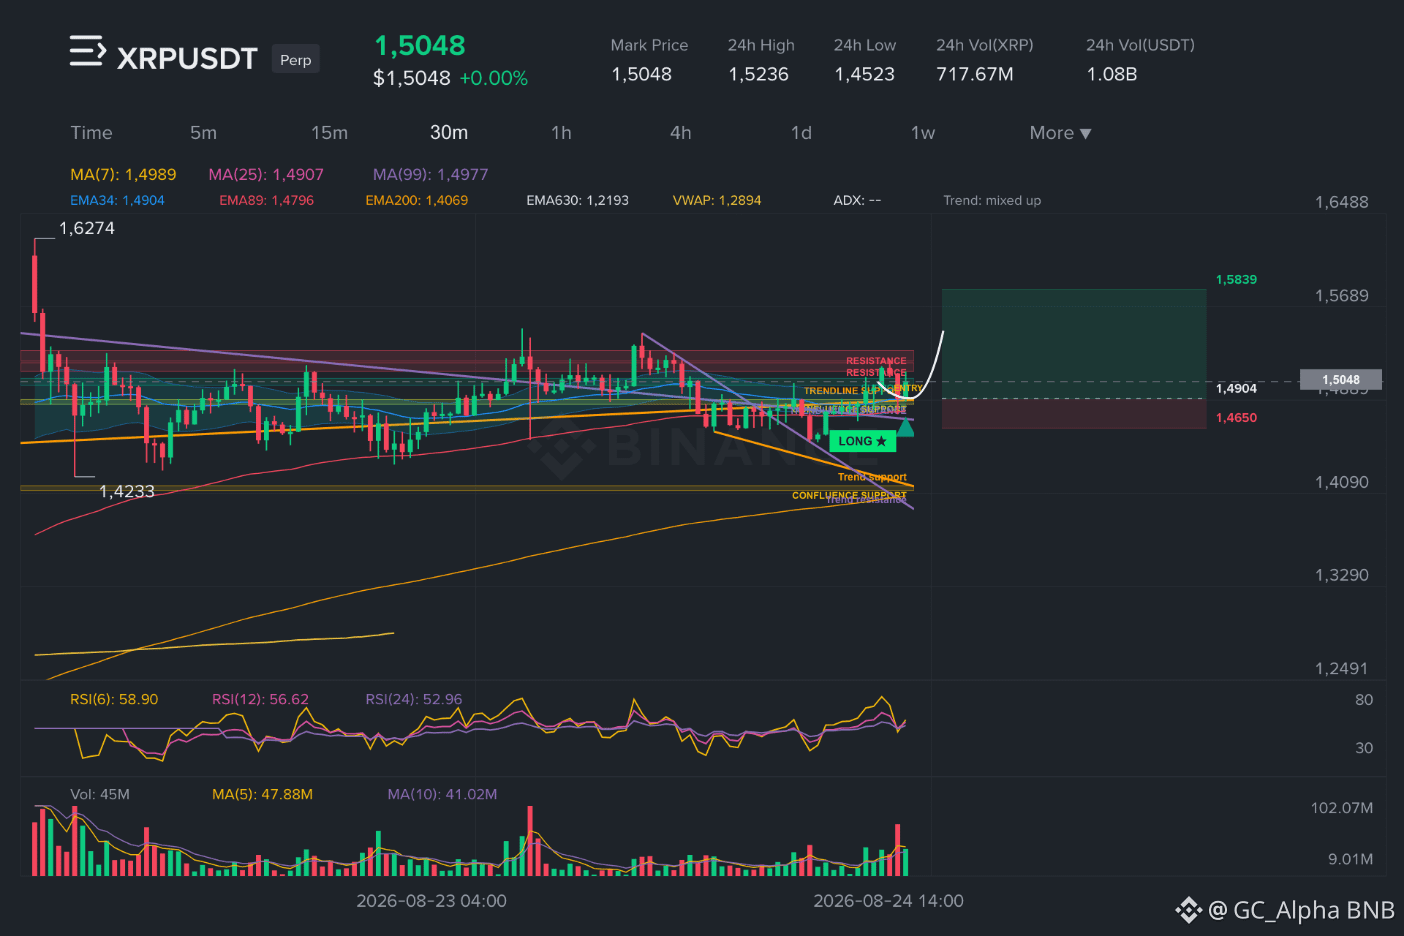Click the 1,2491 price axis value
This screenshot has width=1404, height=936.
point(1341,668)
